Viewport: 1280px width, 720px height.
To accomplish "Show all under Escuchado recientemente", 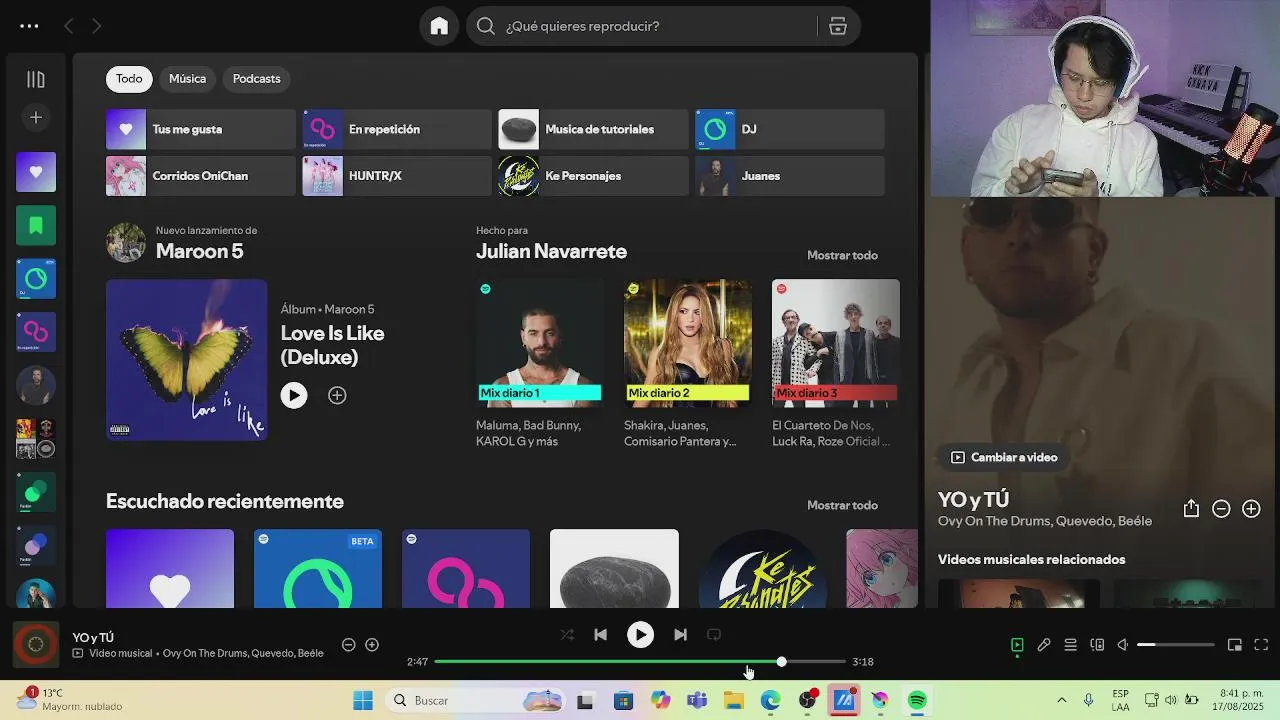I will click(842, 505).
